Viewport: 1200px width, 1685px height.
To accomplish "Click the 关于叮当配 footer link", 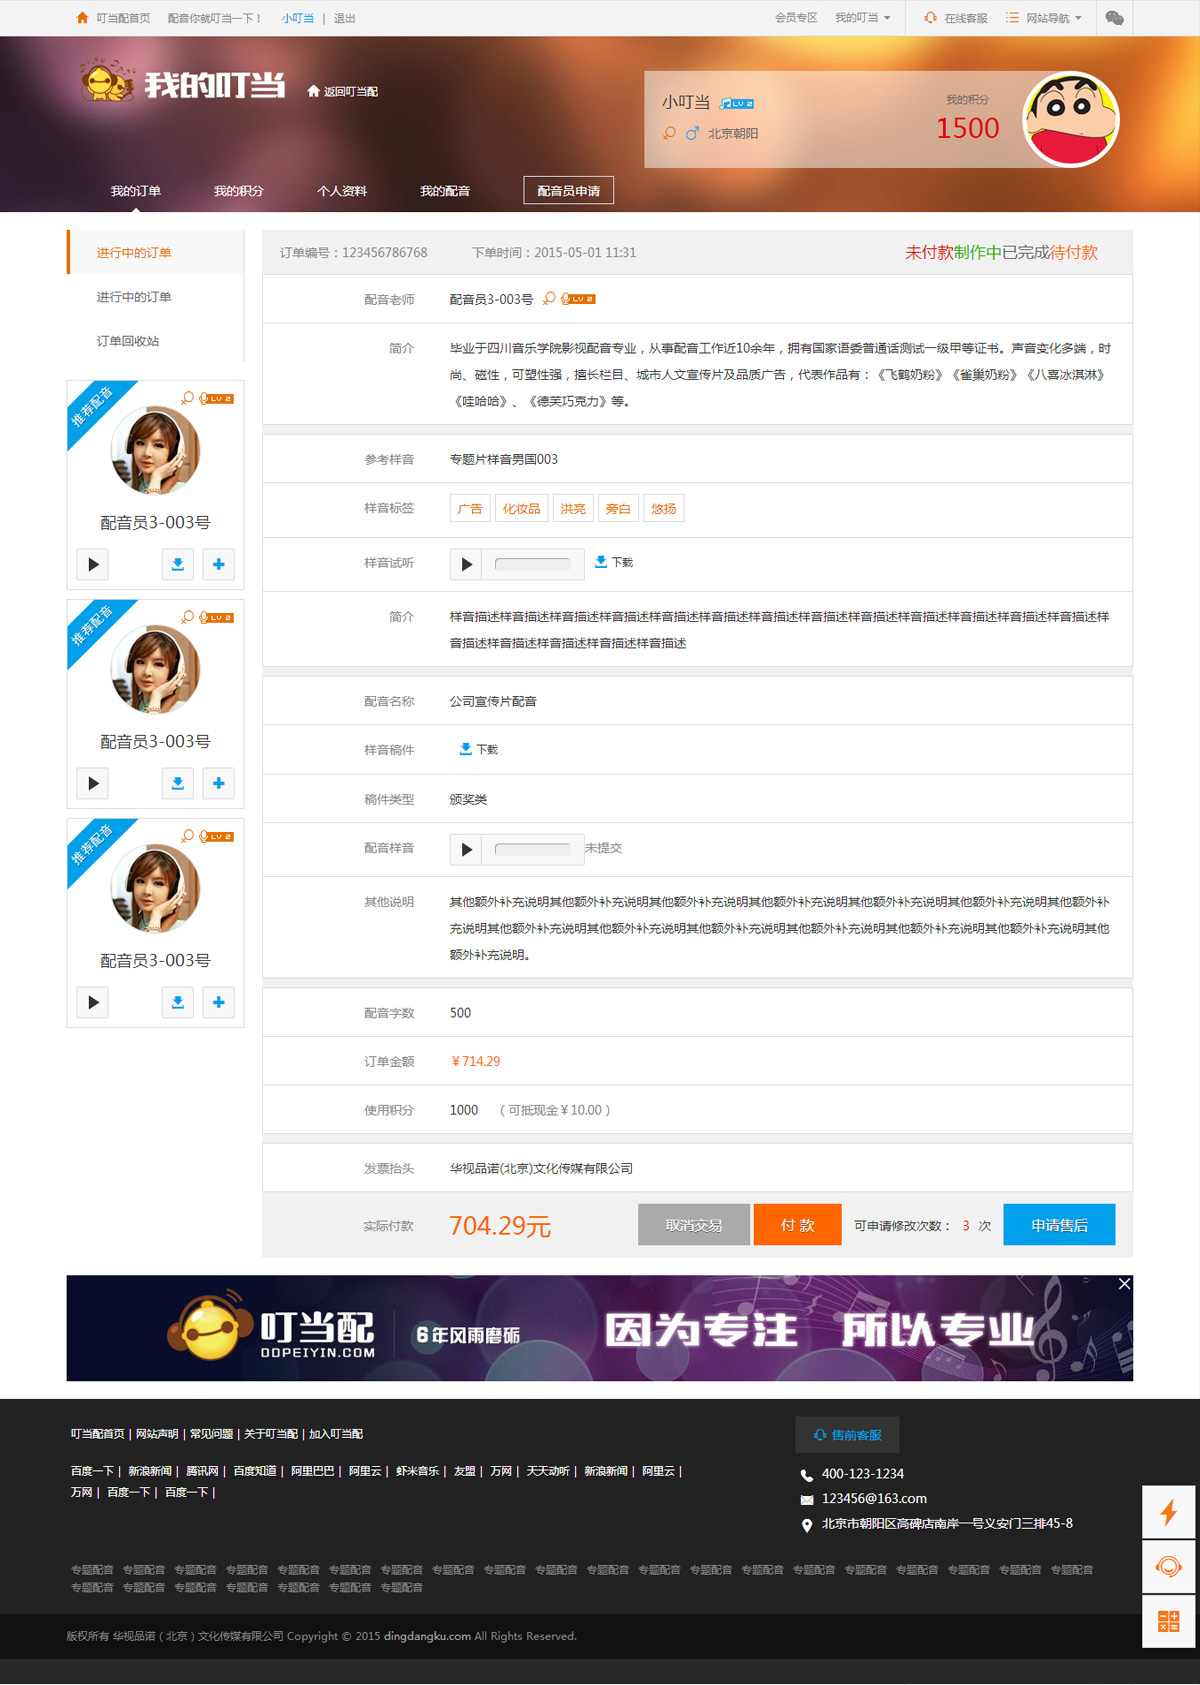I will (271, 1434).
